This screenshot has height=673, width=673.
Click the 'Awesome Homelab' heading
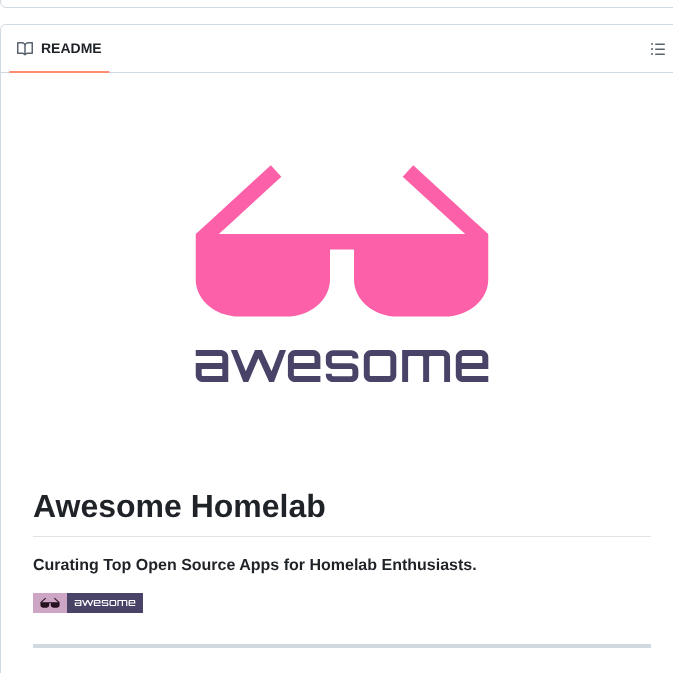pyautogui.click(x=179, y=506)
